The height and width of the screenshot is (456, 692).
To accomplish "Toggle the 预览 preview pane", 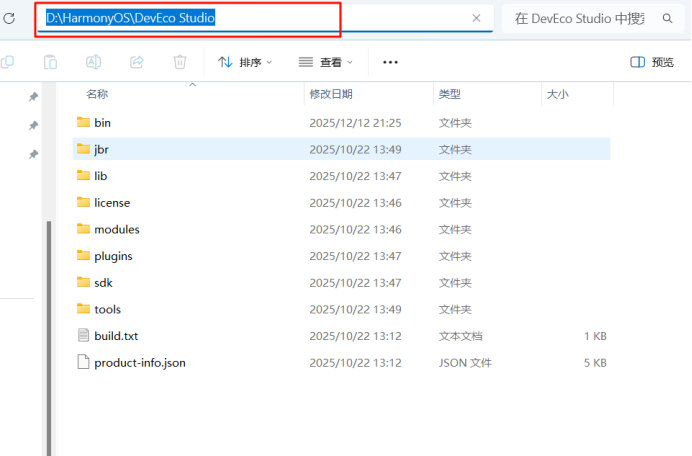I will 652,62.
